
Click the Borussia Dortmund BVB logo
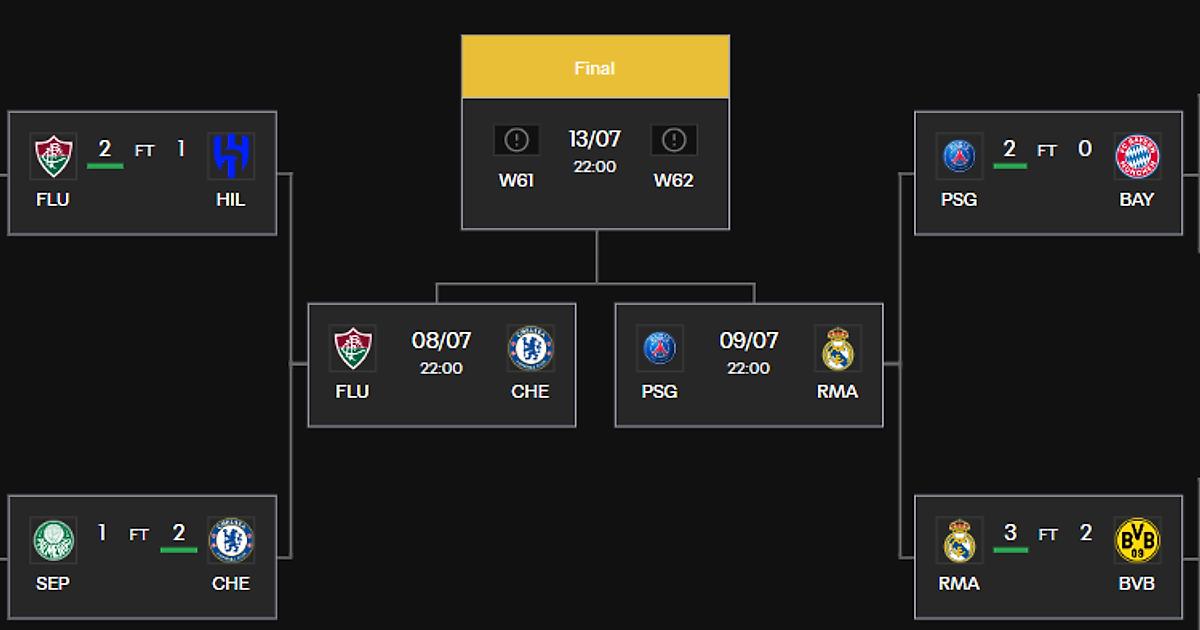pos(1137,540)
